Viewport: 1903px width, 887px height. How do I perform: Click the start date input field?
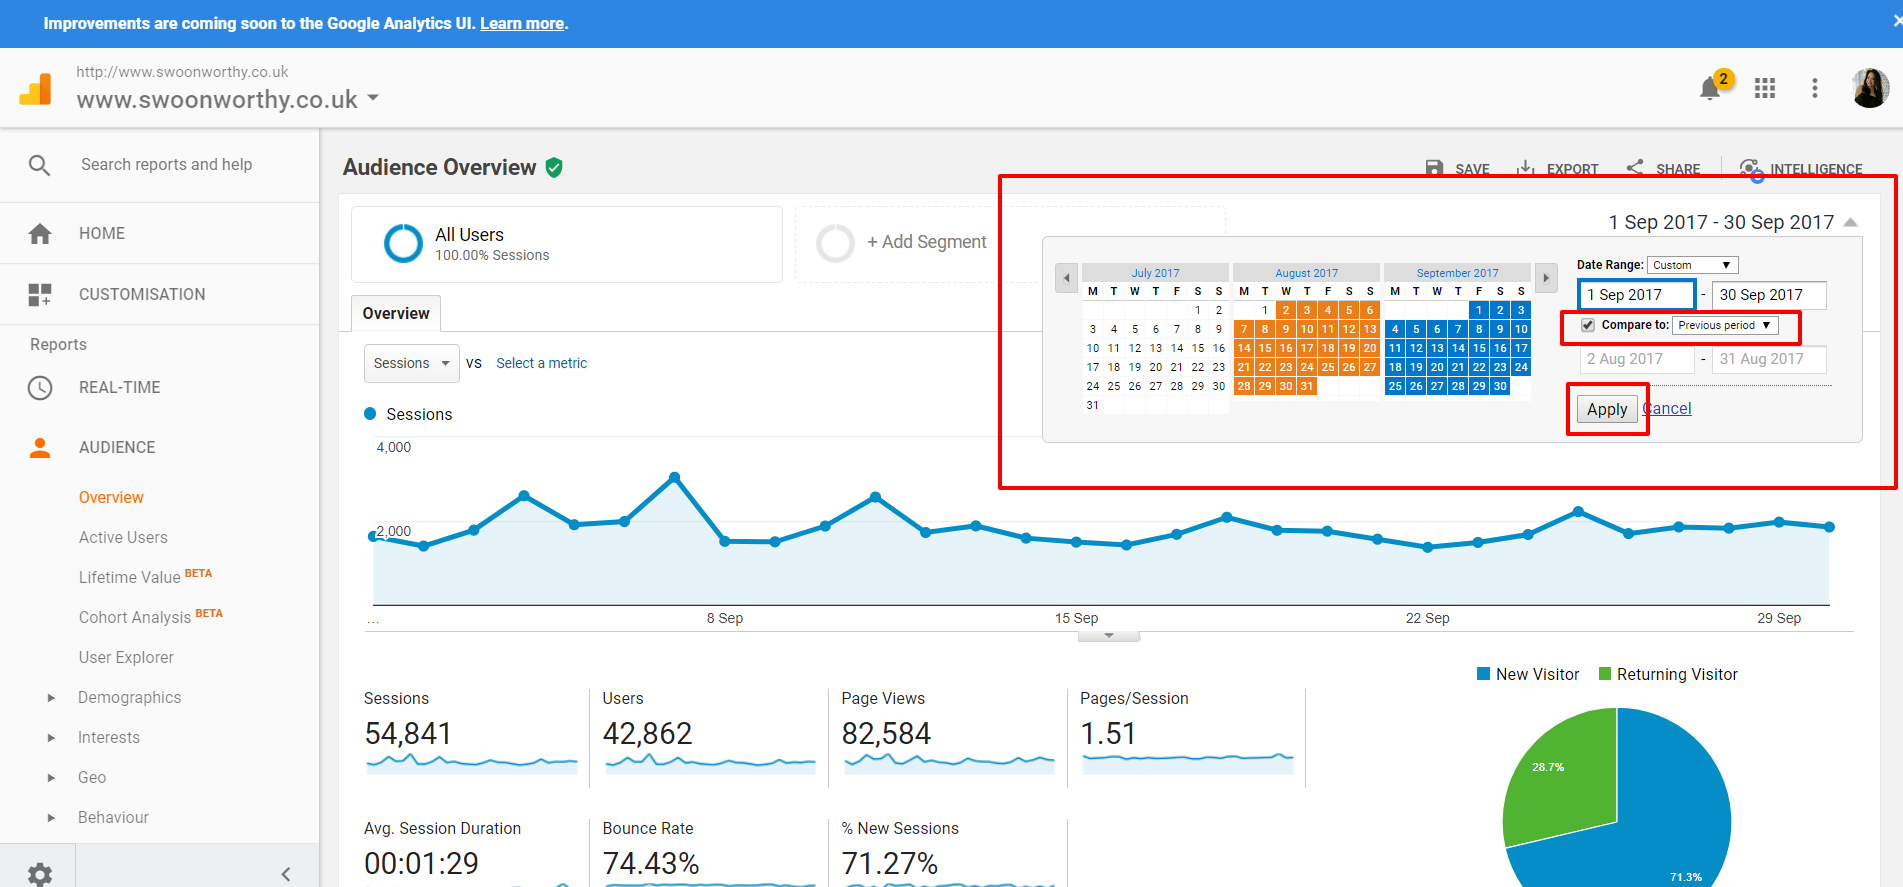[x=1637, y=295]
